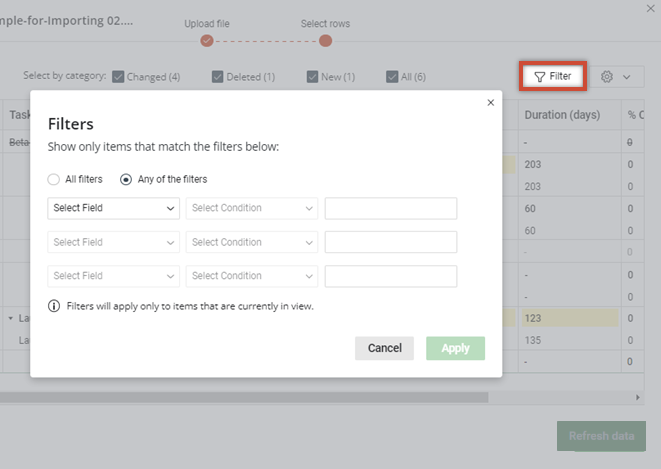
Task: Click the Filter funnel button
Action: 553,76
